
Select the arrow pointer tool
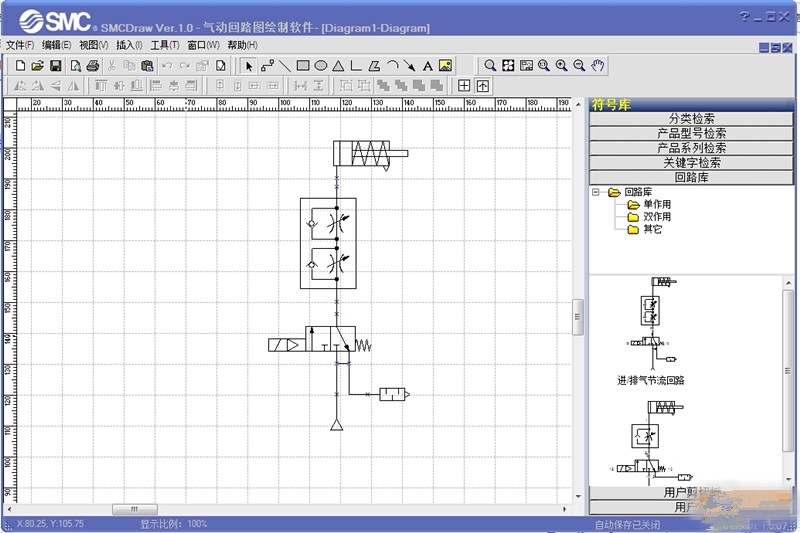pos(249,65)
